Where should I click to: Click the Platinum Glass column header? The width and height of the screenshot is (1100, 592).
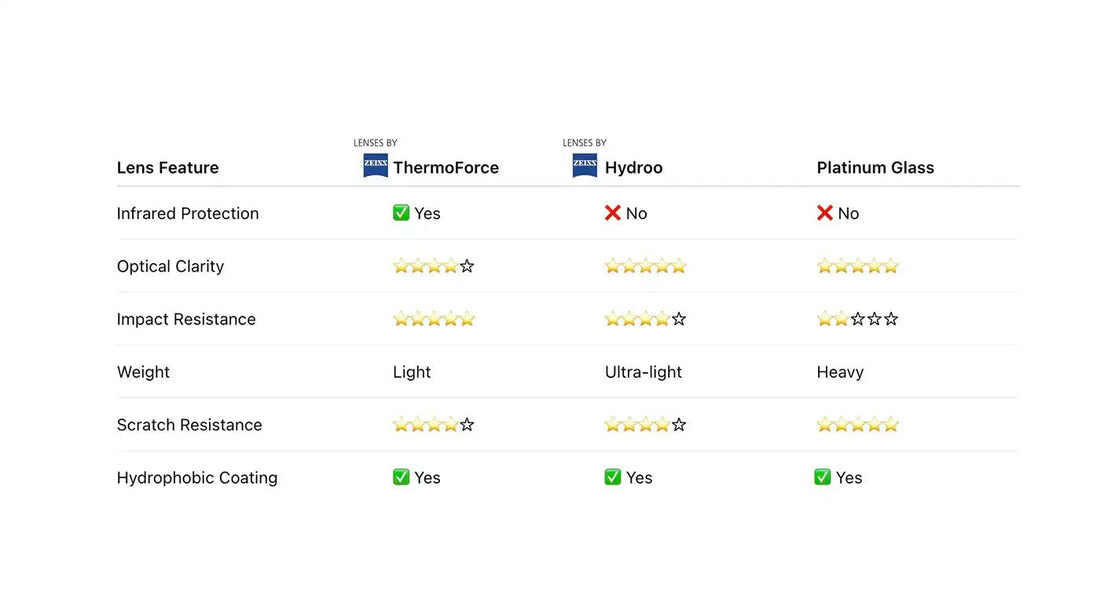pos(875,168)
